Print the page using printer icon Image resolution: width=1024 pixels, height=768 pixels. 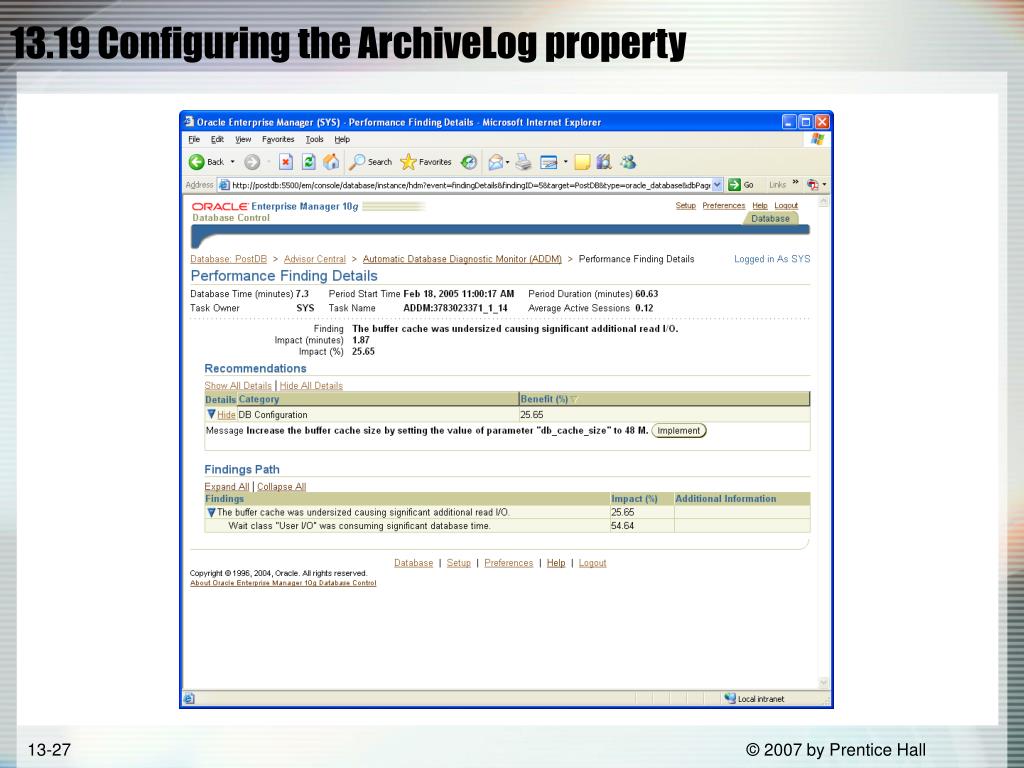click(523, 162)
